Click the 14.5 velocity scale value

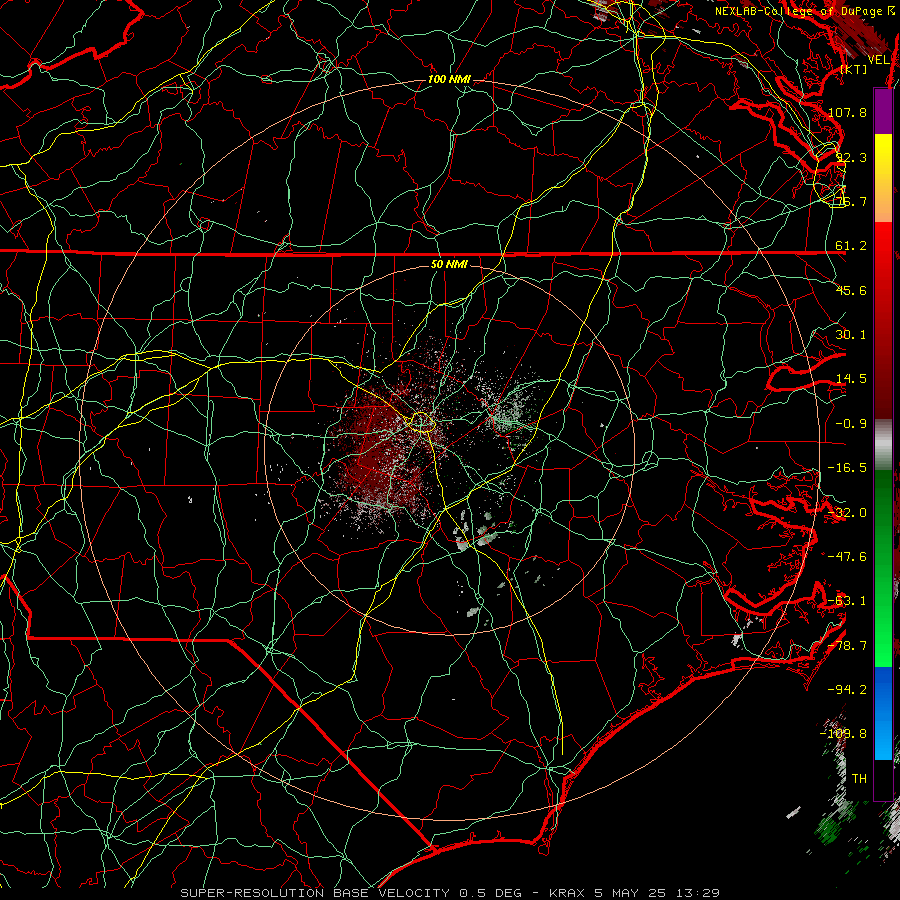pos(851,379)
